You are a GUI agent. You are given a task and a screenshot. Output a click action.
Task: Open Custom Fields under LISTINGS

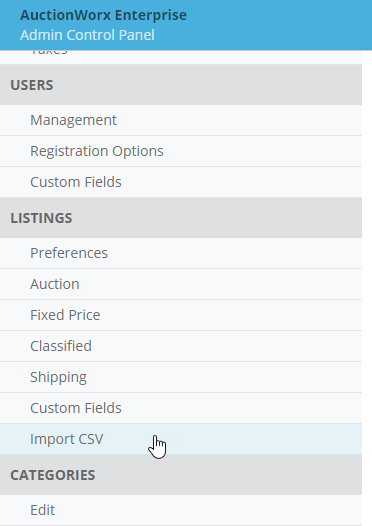[181, 408]
